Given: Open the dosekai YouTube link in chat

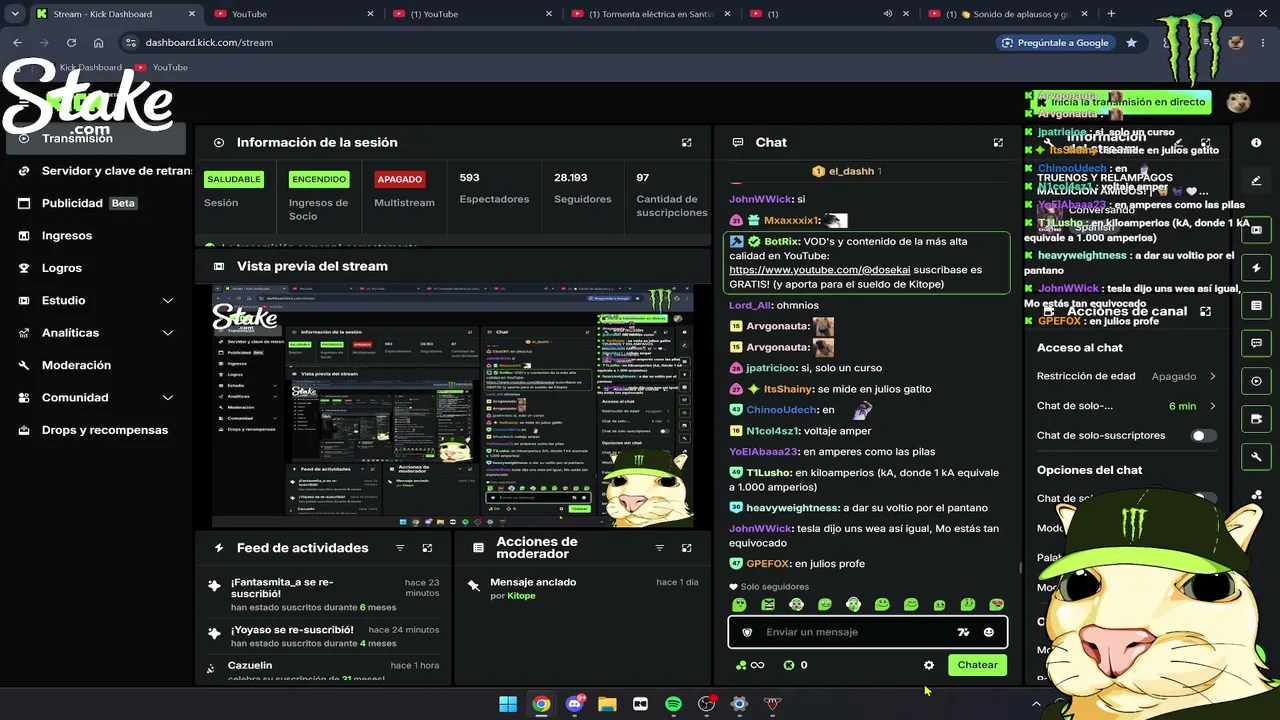Looking at the screenshot, I should point(820,270).
